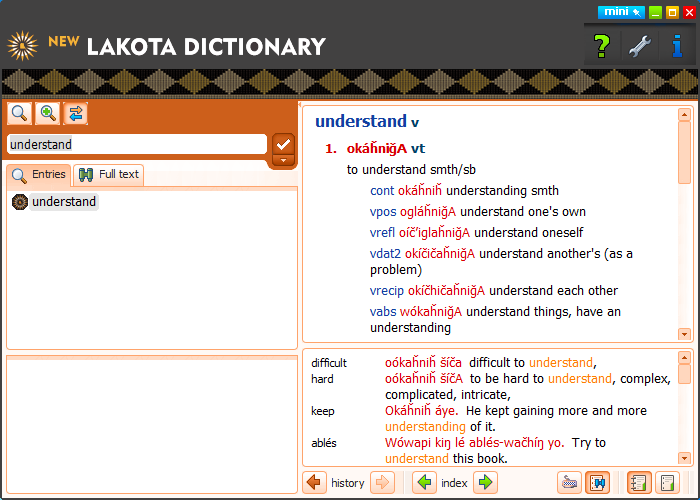The height and width of the screenshot is (500, 700).
Task: Click the word okáȟniȟ after 'cont'
Action: click(x=420, y=191)
